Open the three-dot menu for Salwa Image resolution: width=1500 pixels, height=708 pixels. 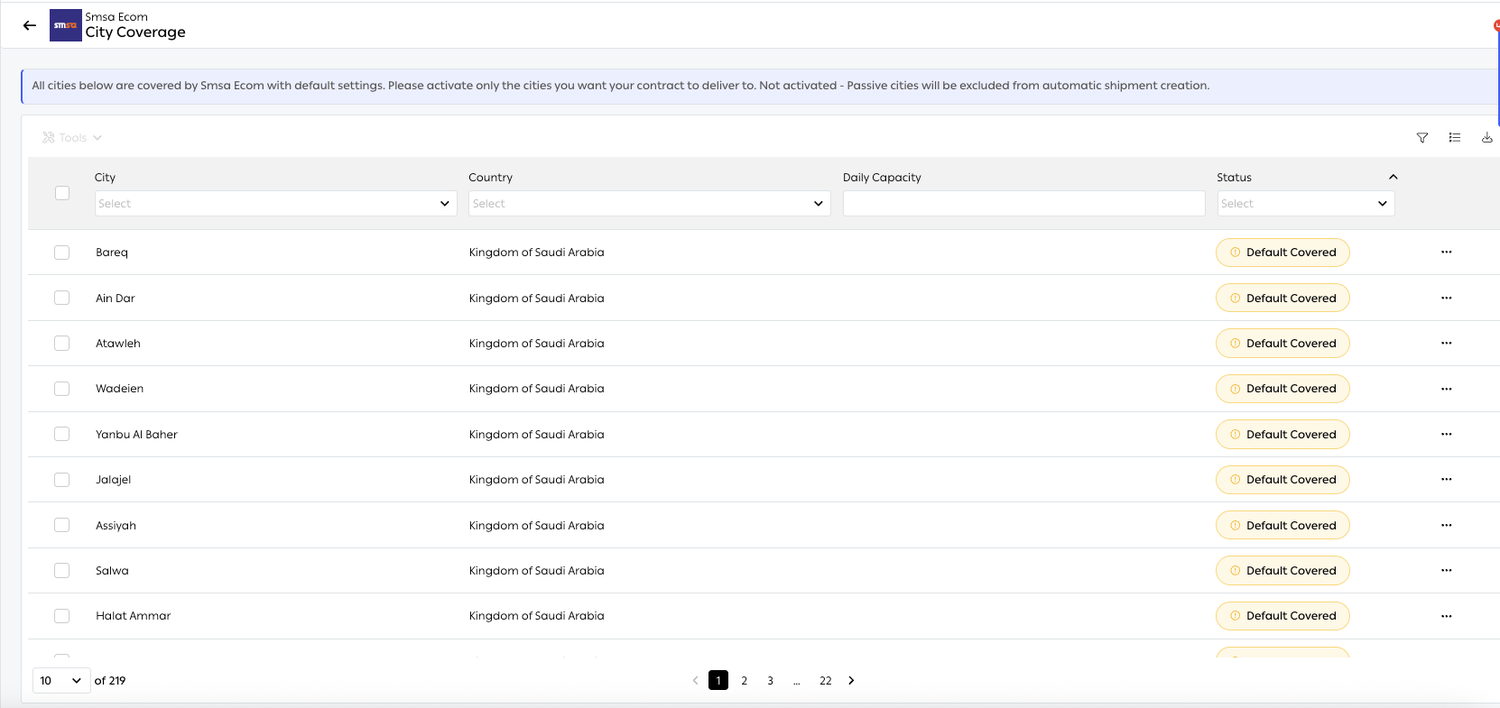[x=1446, y=570]
